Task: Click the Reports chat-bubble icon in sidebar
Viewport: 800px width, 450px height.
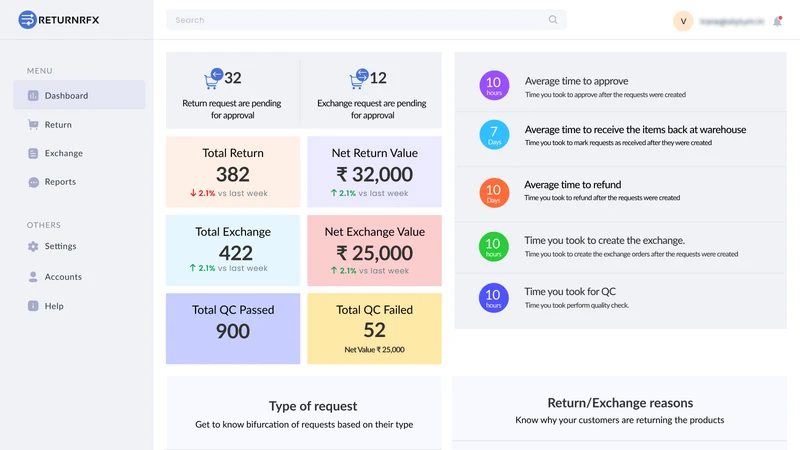Action: click(33, 182)
